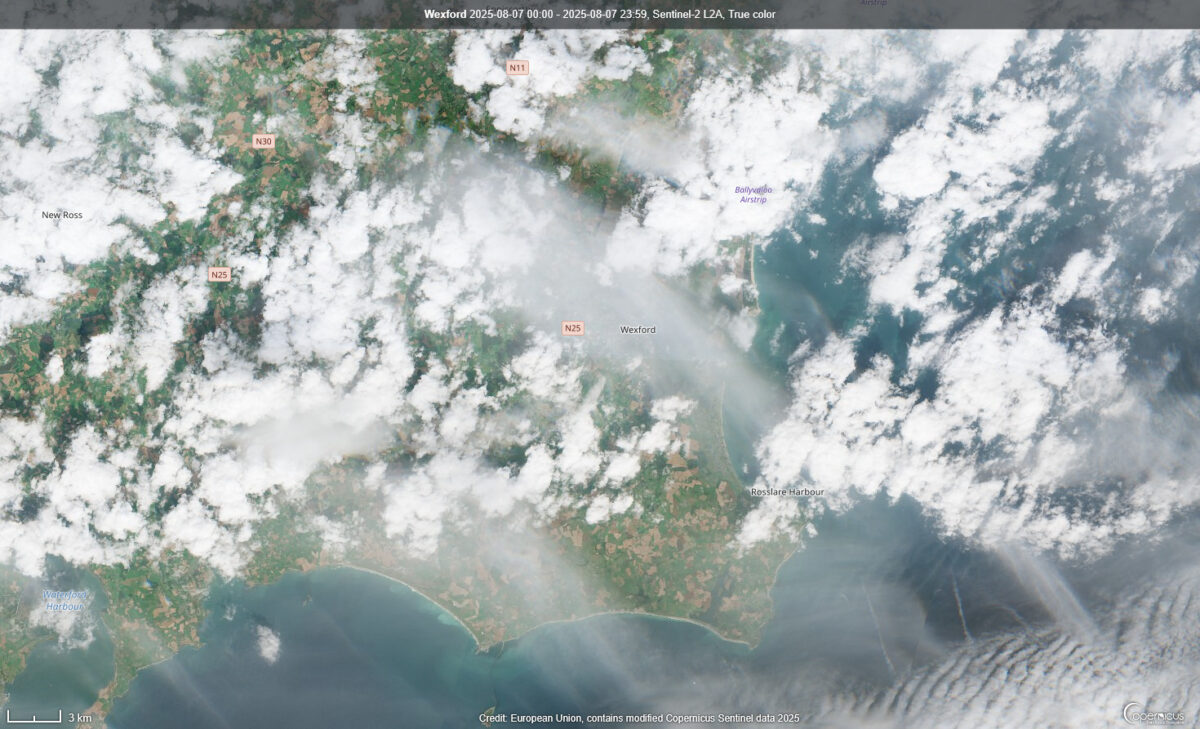Click the Sentinel-2 L2A text in header
Screen dimensions: 1200x729
(x=688, y=14)
